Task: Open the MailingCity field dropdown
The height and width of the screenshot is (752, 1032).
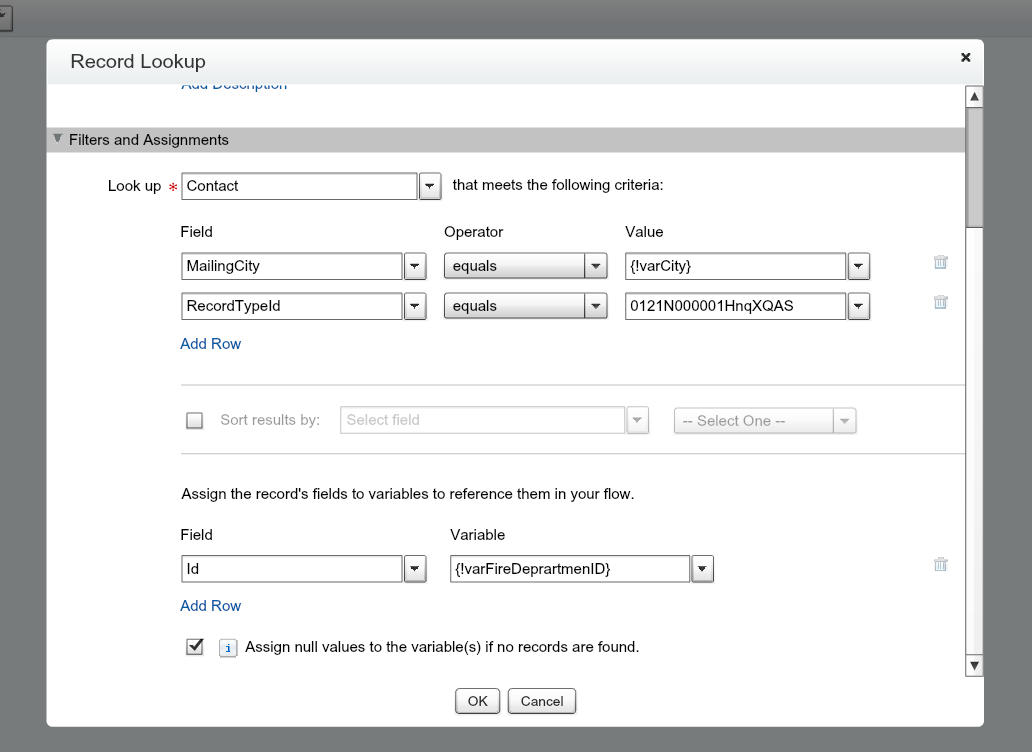Action: 415,267
